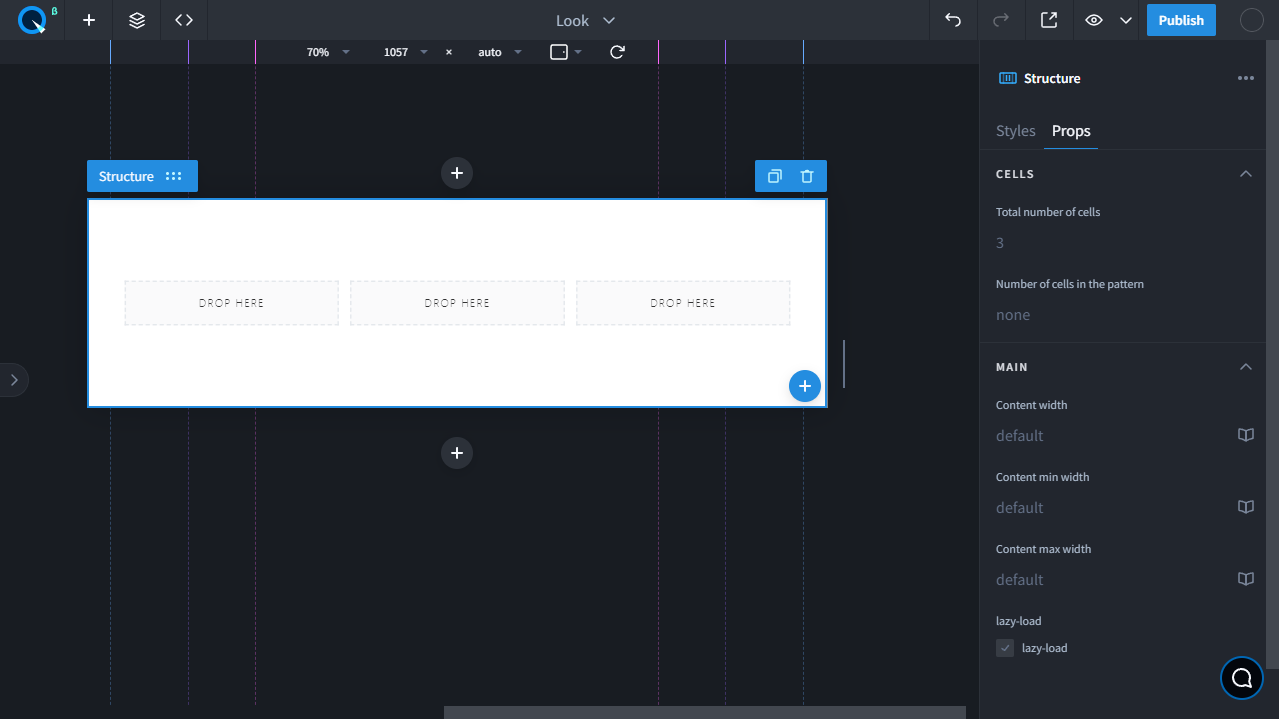The height and width of the screenshot is (719, 1279).
Task: Switch to the Styles tab
Action: (x=1016, y=131)
